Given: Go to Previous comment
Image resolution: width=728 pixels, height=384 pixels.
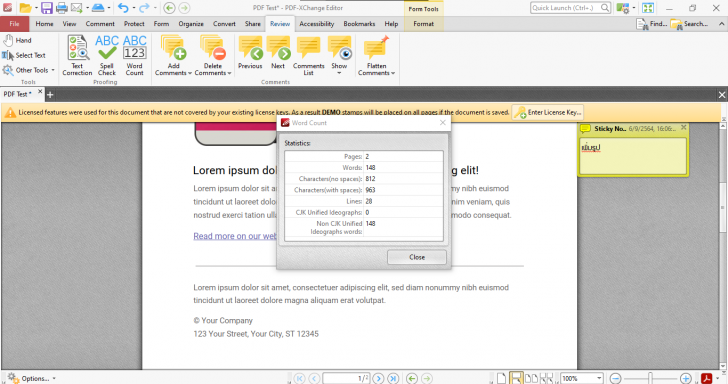Looking at the screenshot, I should [x=250, y=52].
